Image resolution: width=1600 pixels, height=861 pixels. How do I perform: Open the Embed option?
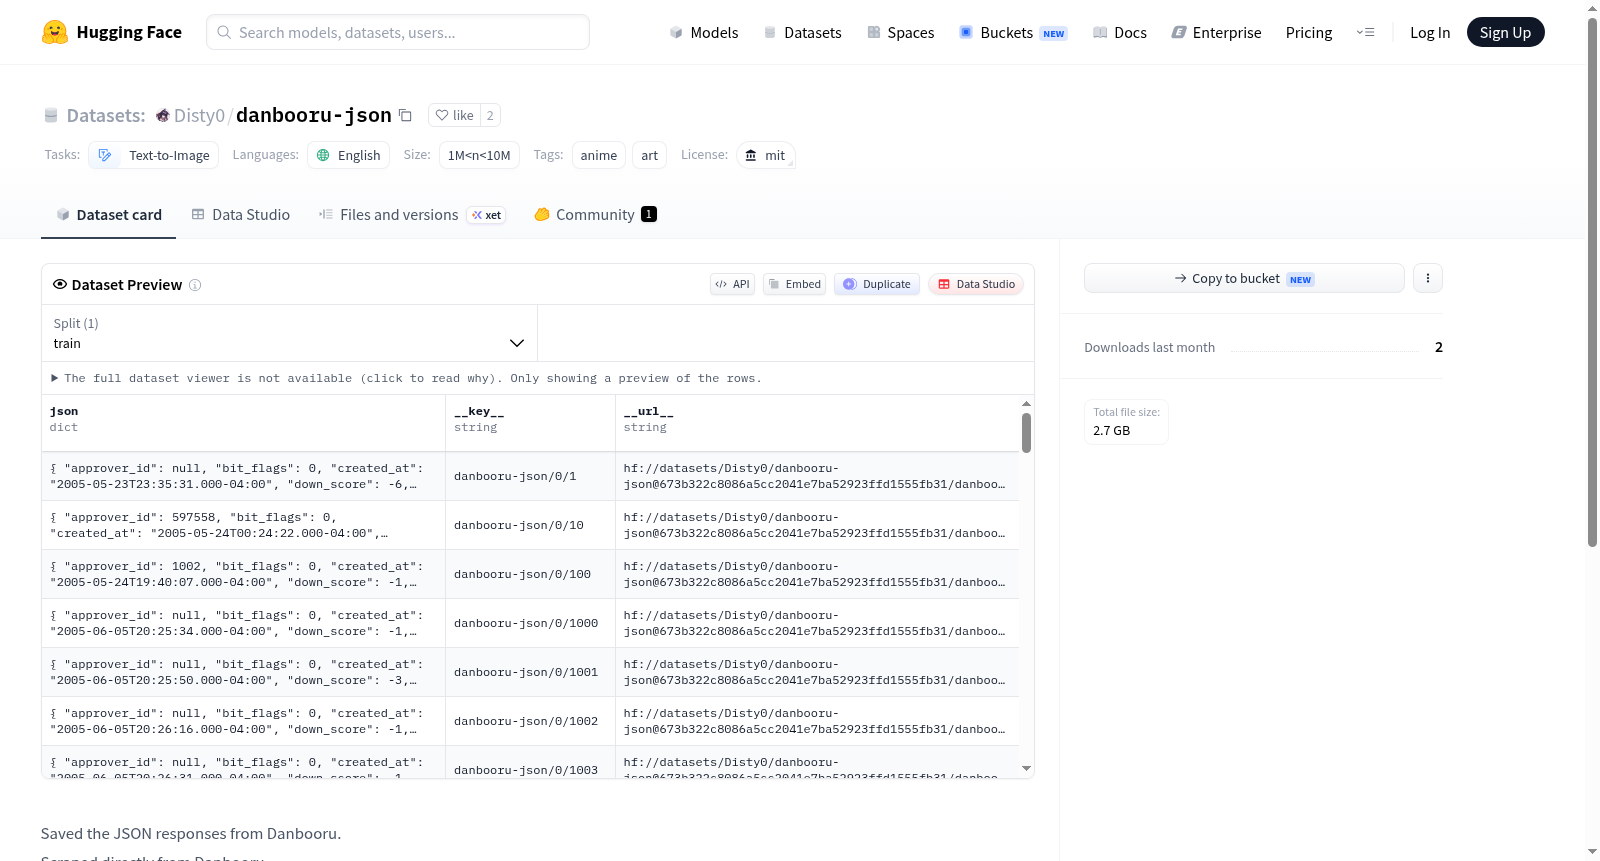click(795, 284)
